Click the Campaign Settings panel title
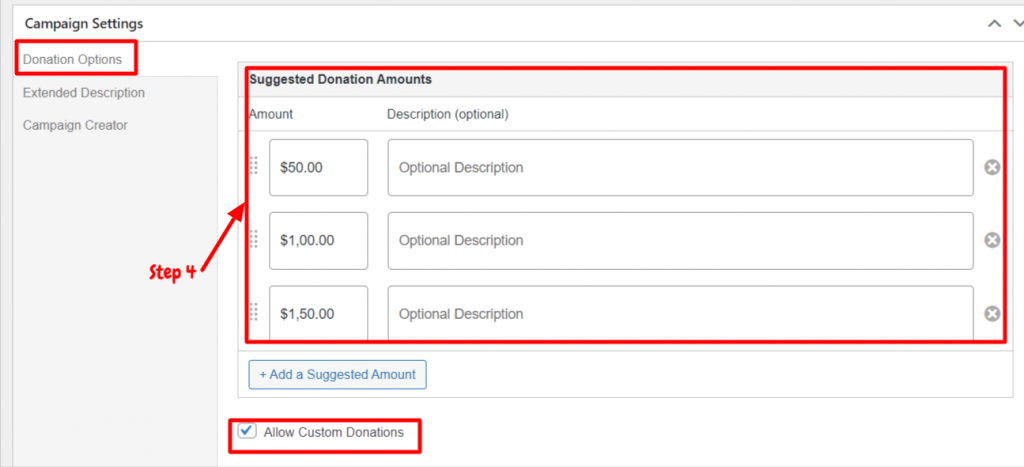The image size is (1024, 467). tap(84, 24)
